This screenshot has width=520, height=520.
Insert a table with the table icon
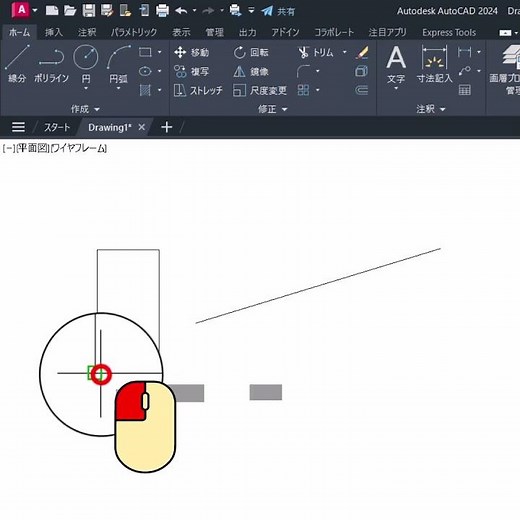click(x=464, y=90)
